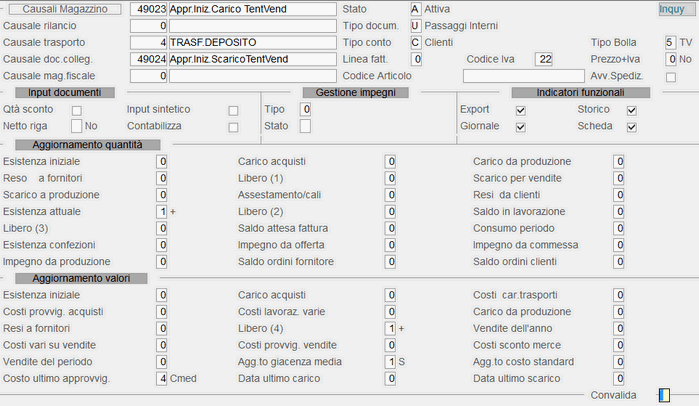Uncheck the Giornale checkbox

521,127
